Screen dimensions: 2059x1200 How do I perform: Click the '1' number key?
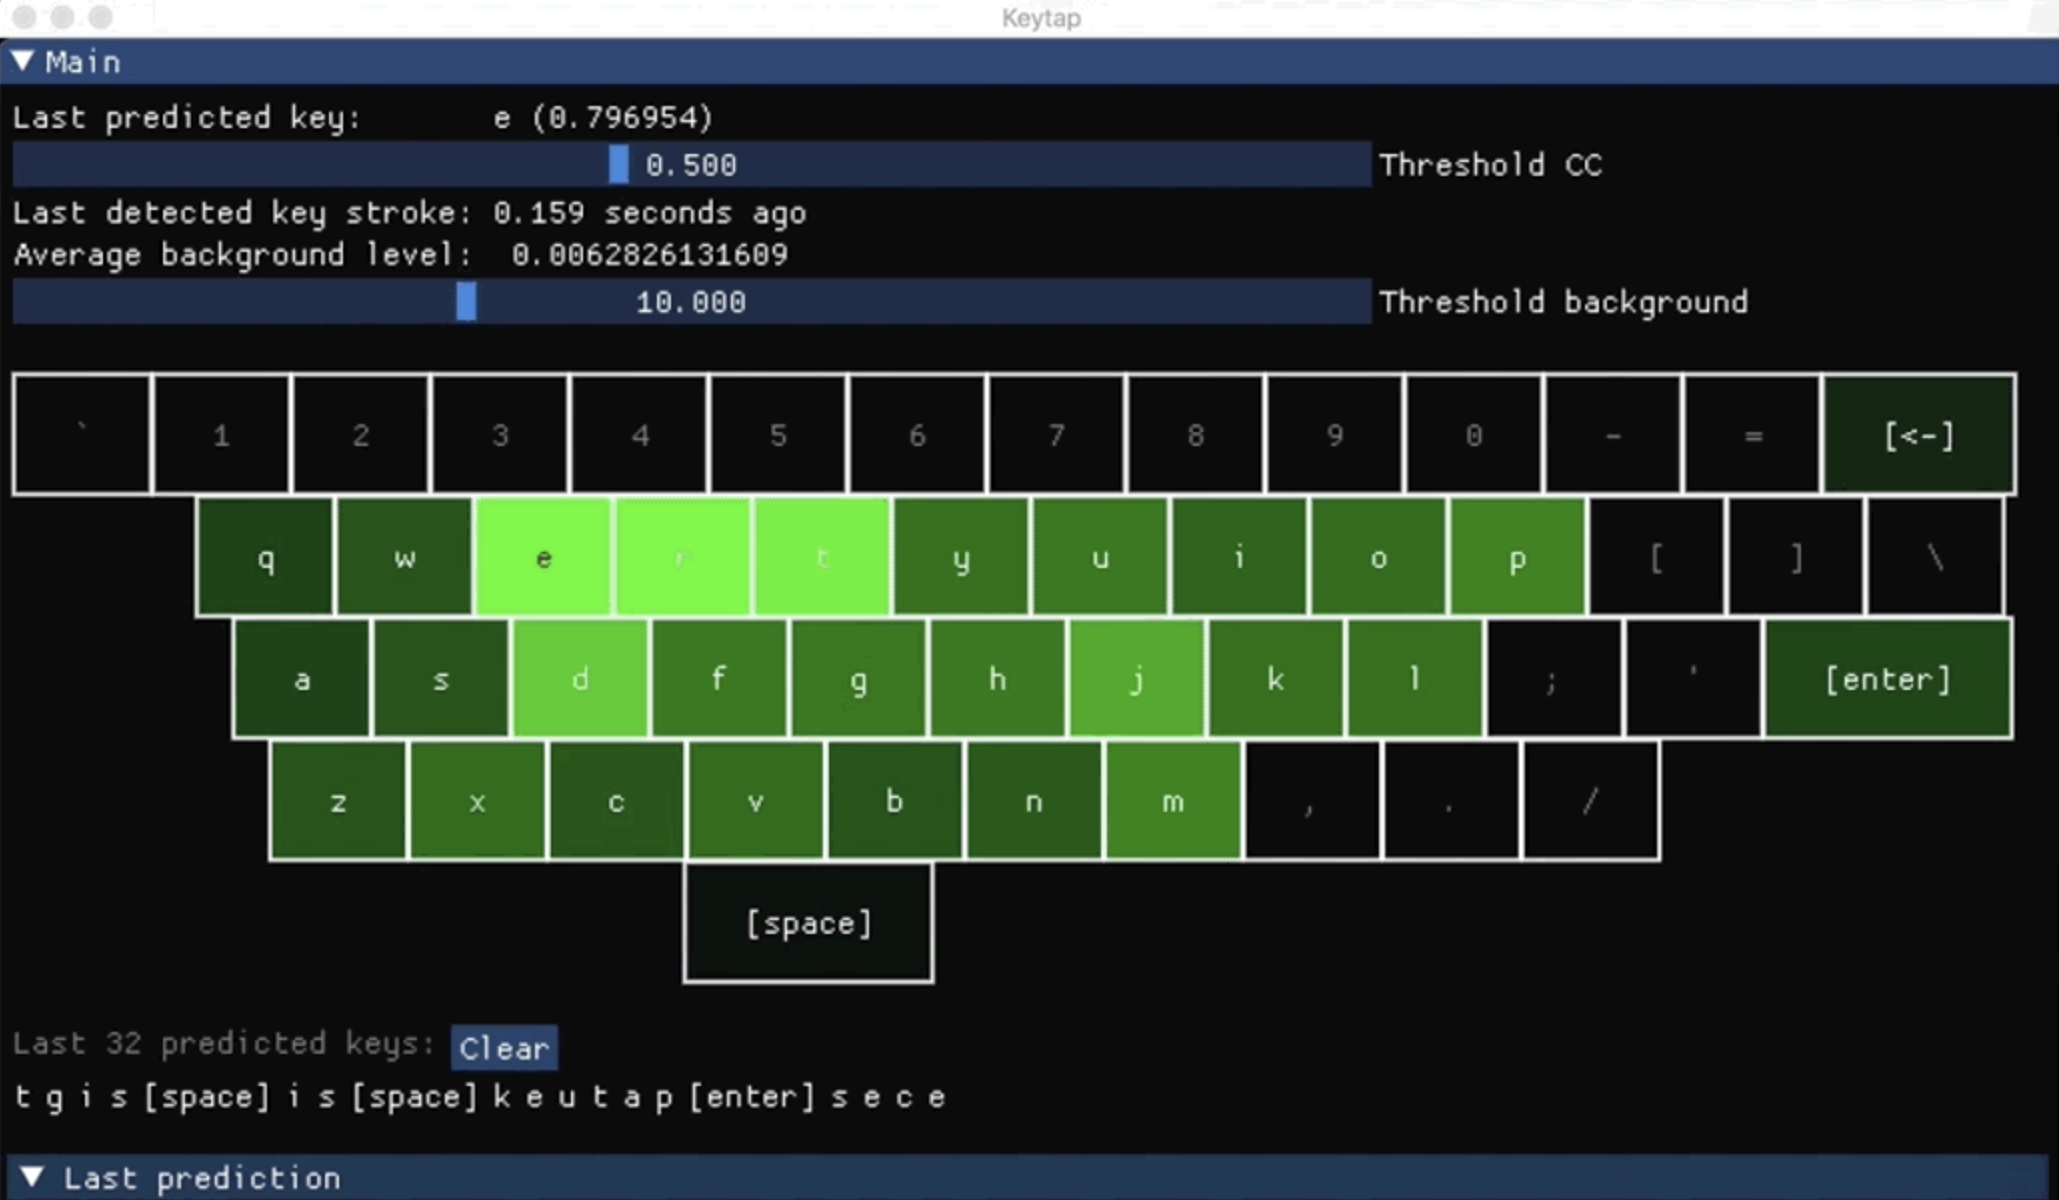click(220, 434)
